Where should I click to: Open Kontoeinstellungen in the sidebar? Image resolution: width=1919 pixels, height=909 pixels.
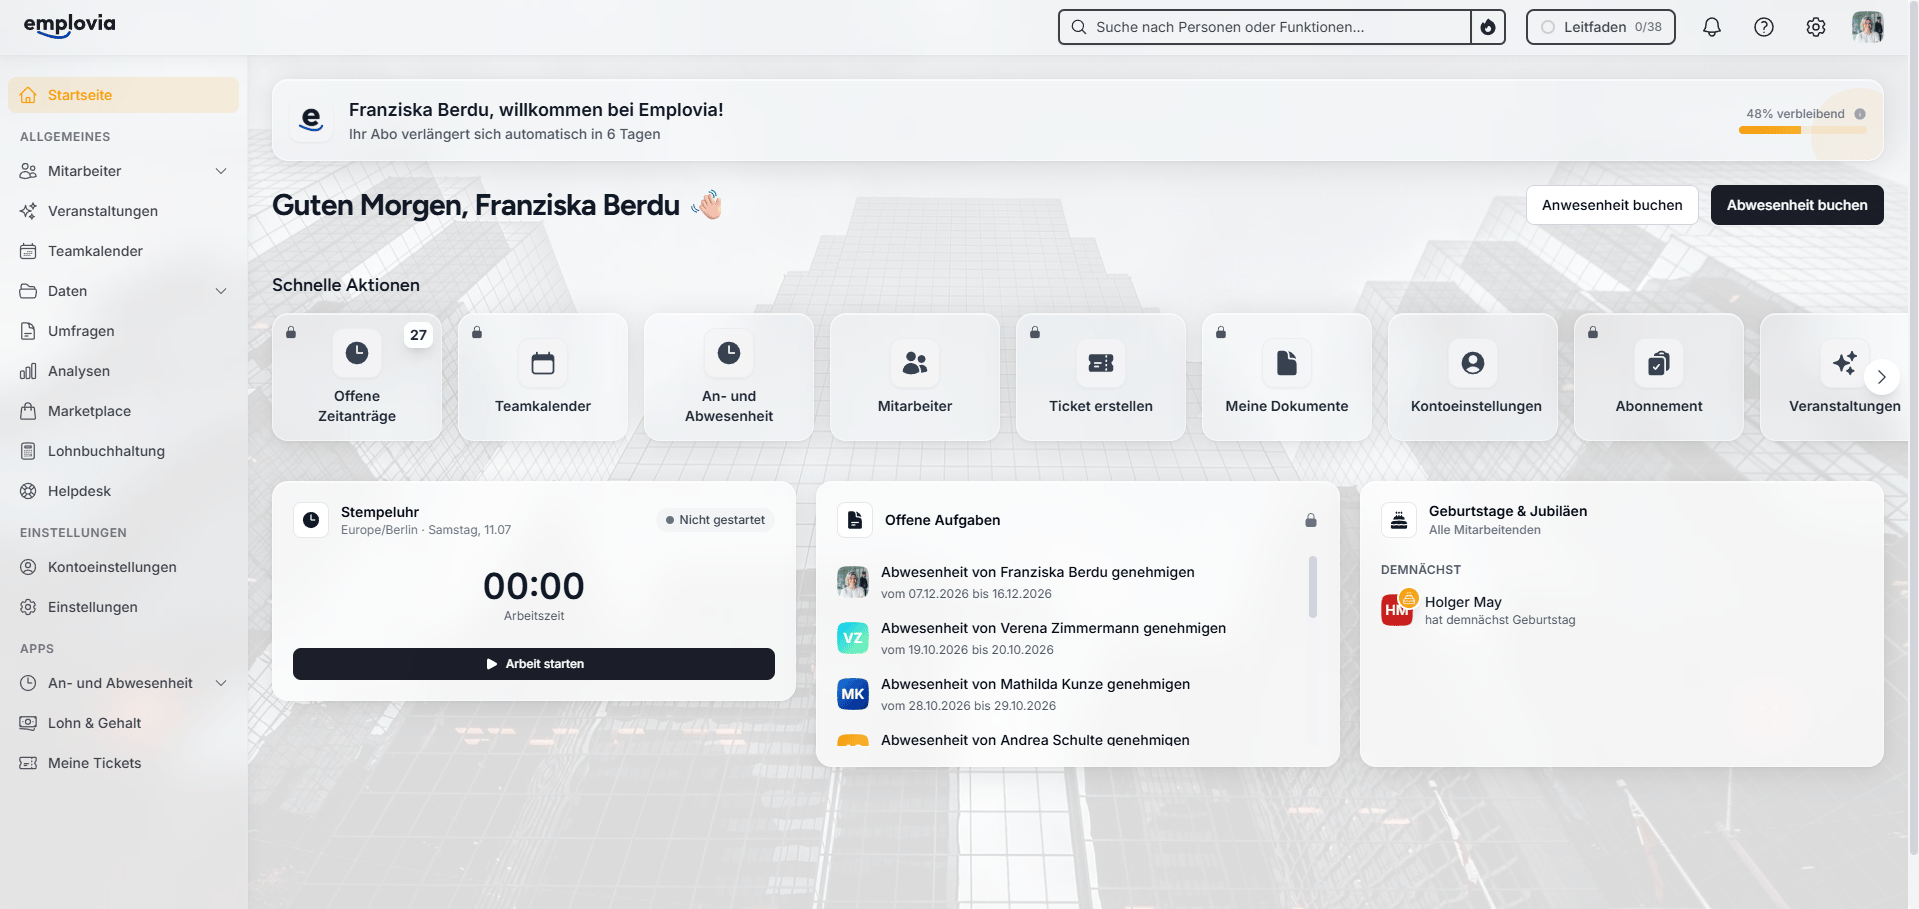(x=123, y=567)
